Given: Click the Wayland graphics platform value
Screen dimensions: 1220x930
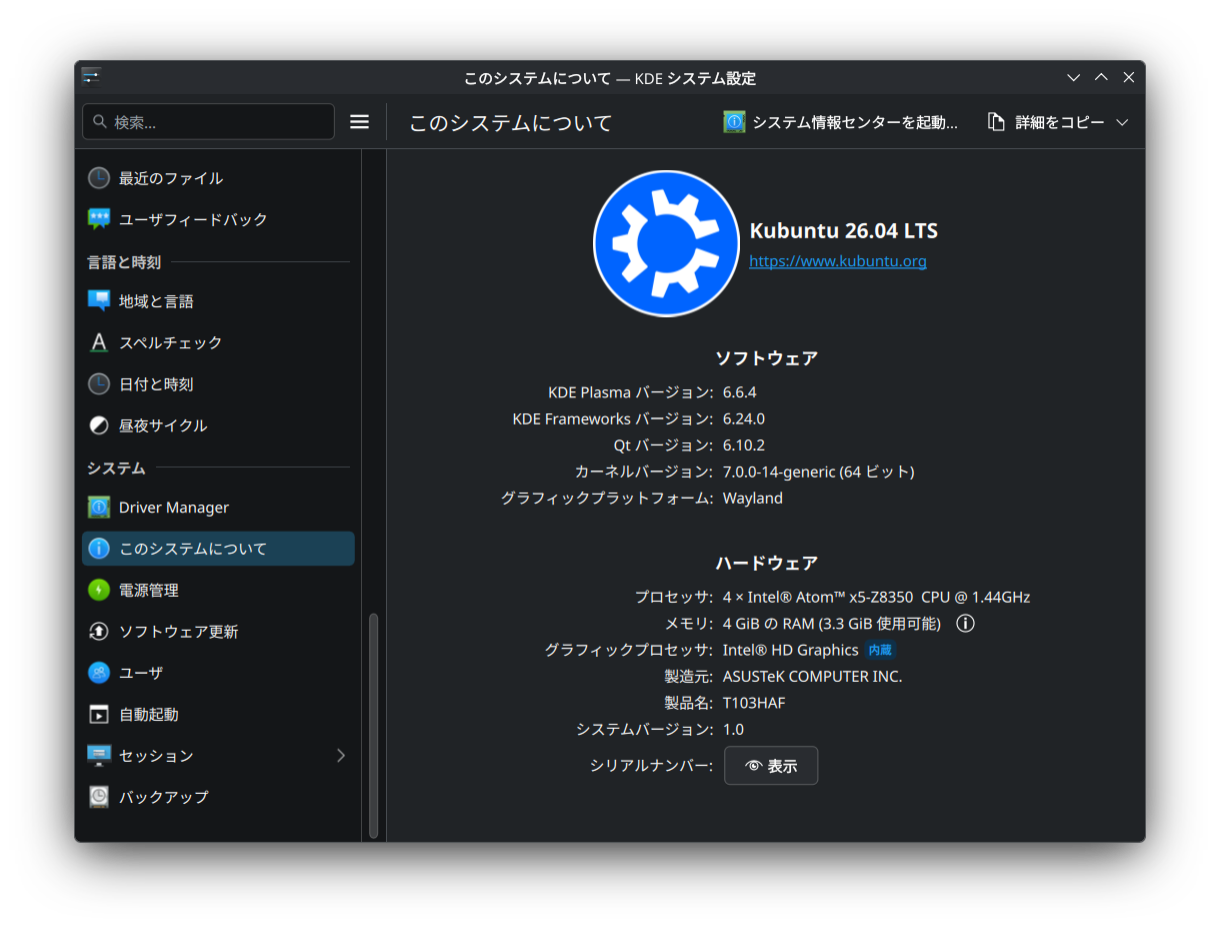Looking at the screenshot, I should 753,498.
